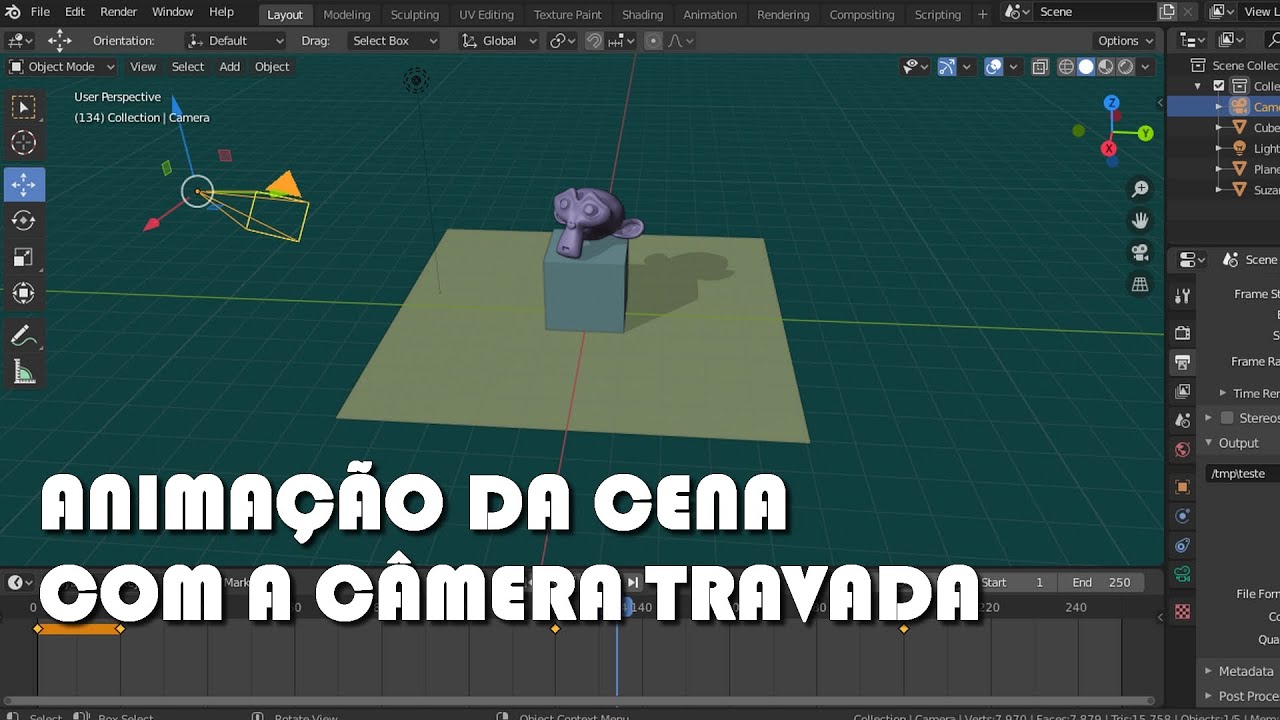Toggle the viewport overlays button
The image size is (1280, 720).
tap(994, 67)
